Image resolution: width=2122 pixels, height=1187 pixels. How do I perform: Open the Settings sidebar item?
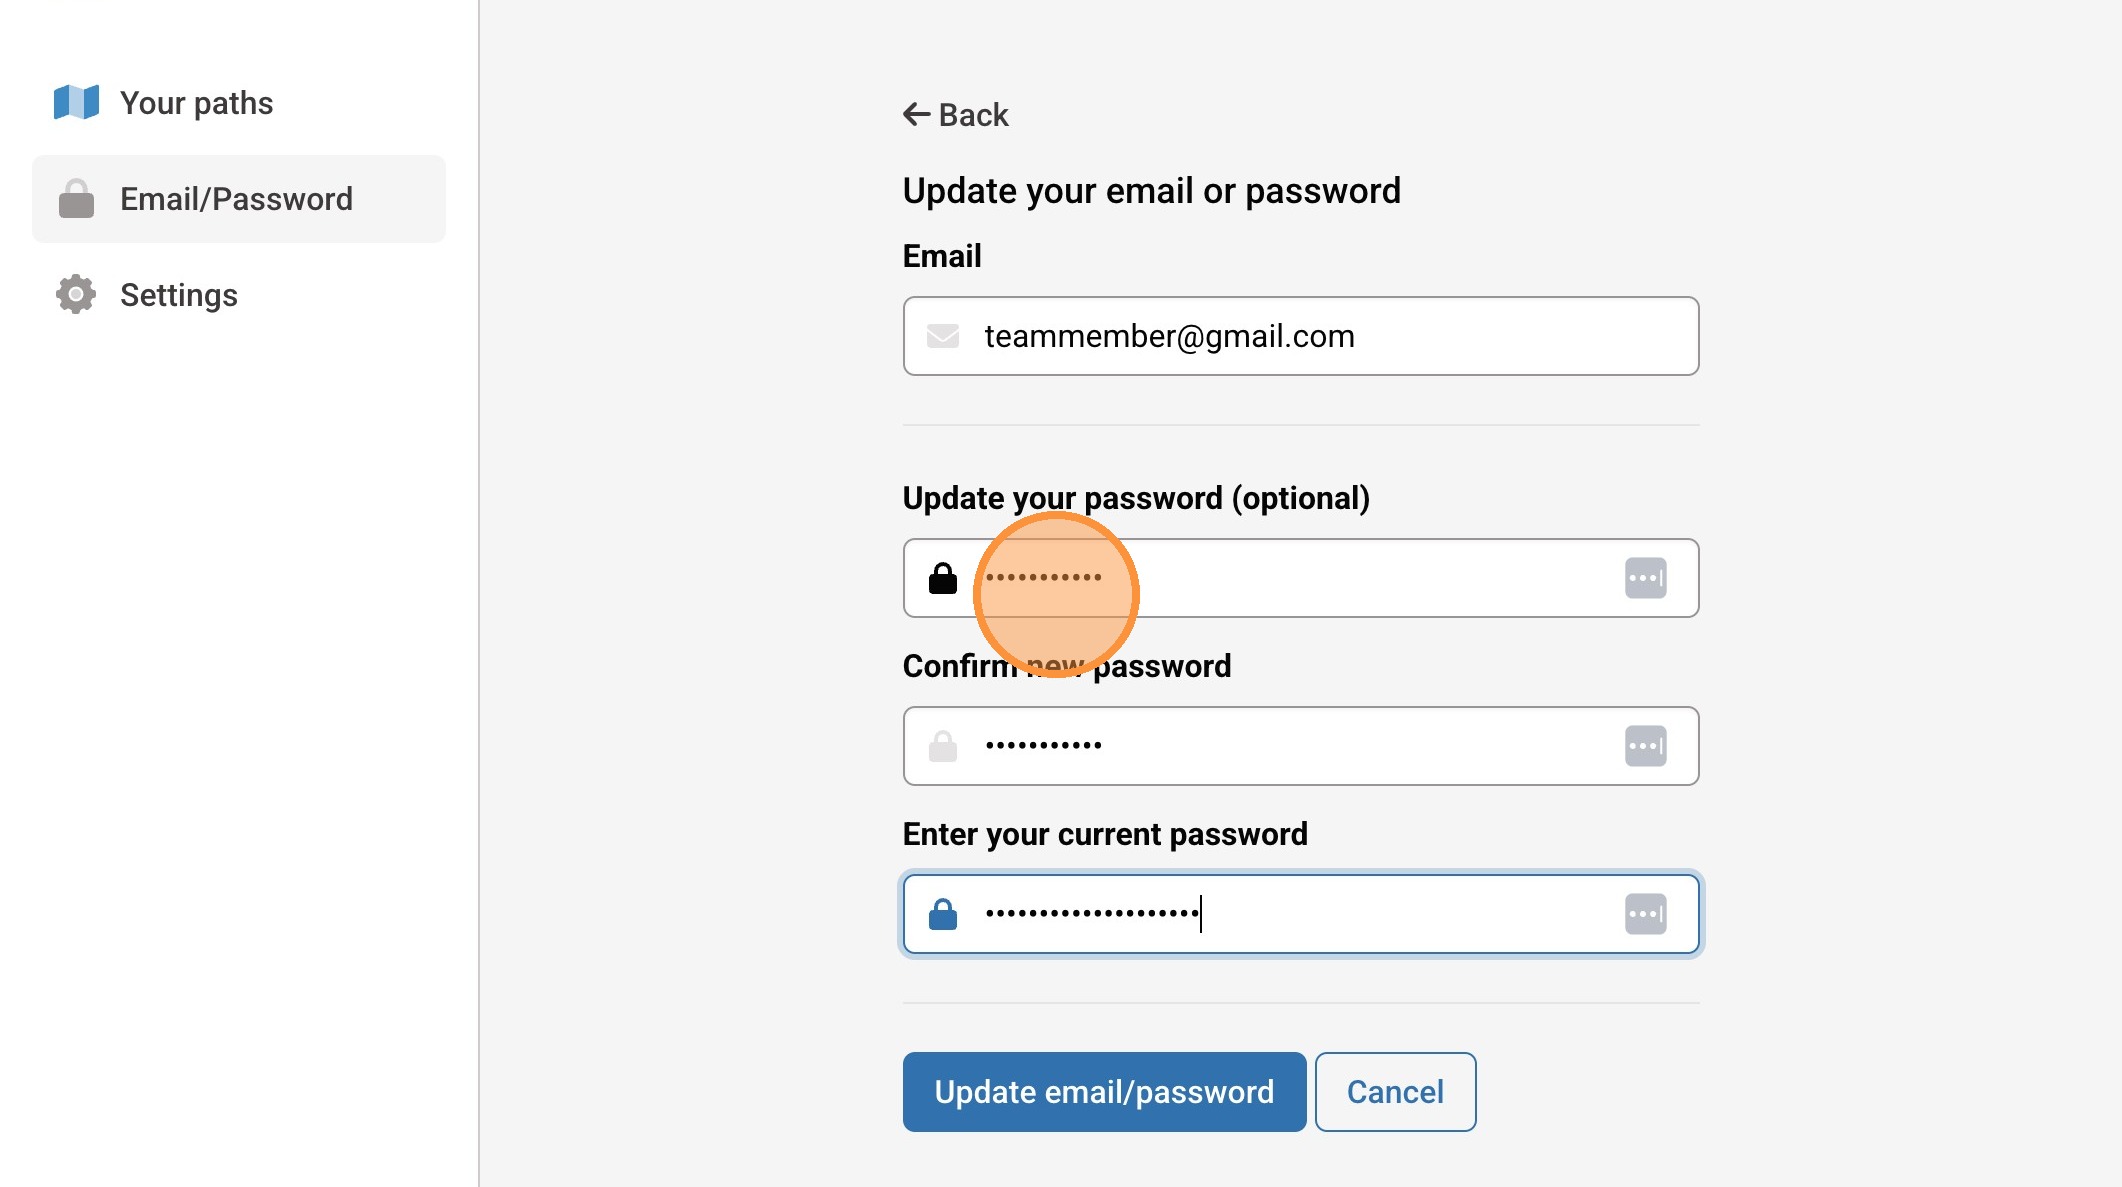[178, 295]
